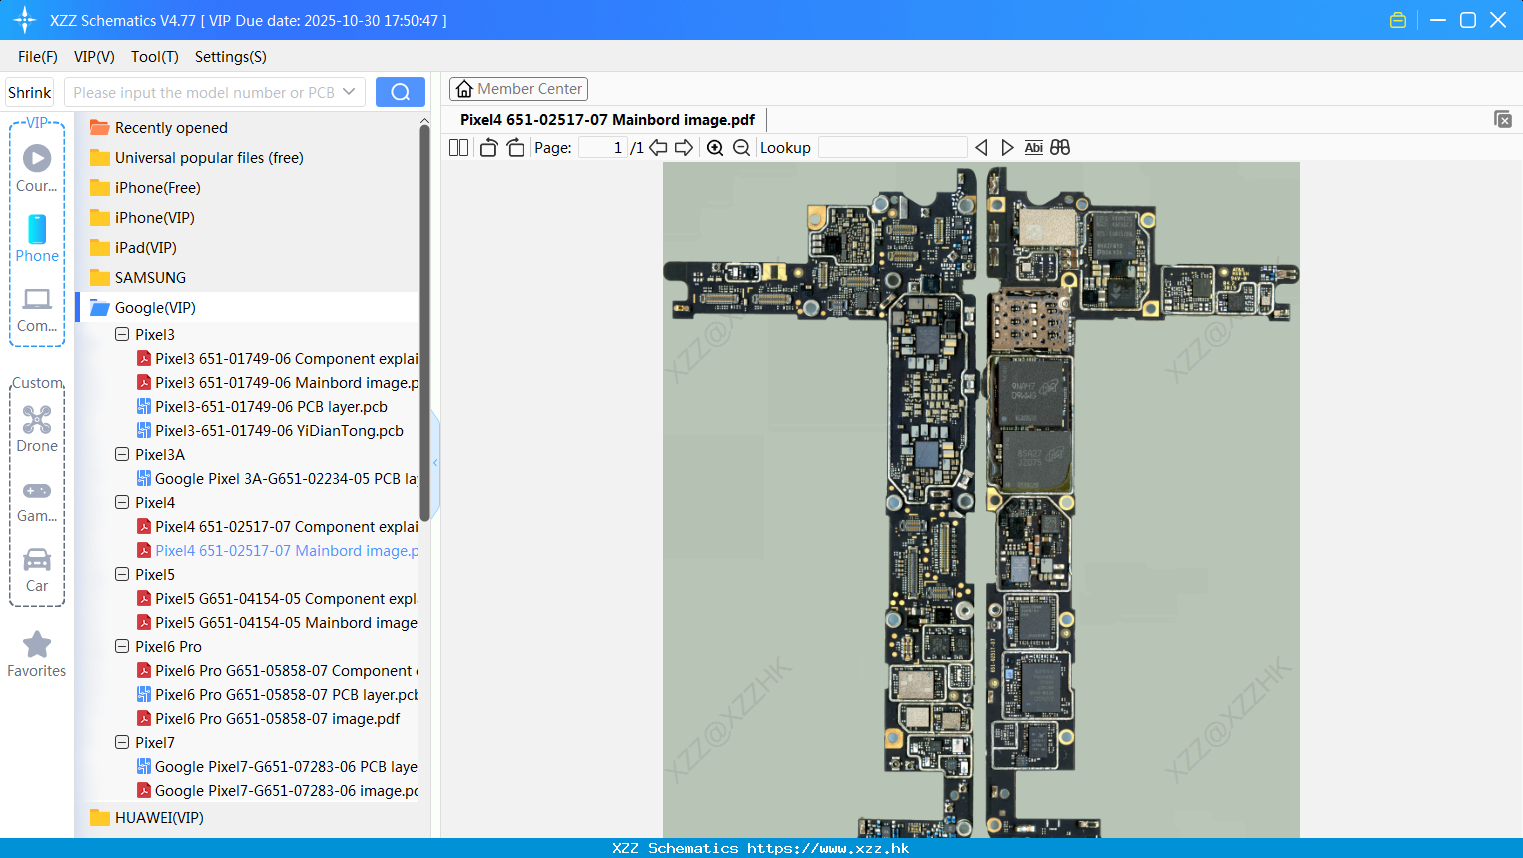The image size is (1523, 858).
Task: Open the Recently opened folder
Action: pos(171,128)
